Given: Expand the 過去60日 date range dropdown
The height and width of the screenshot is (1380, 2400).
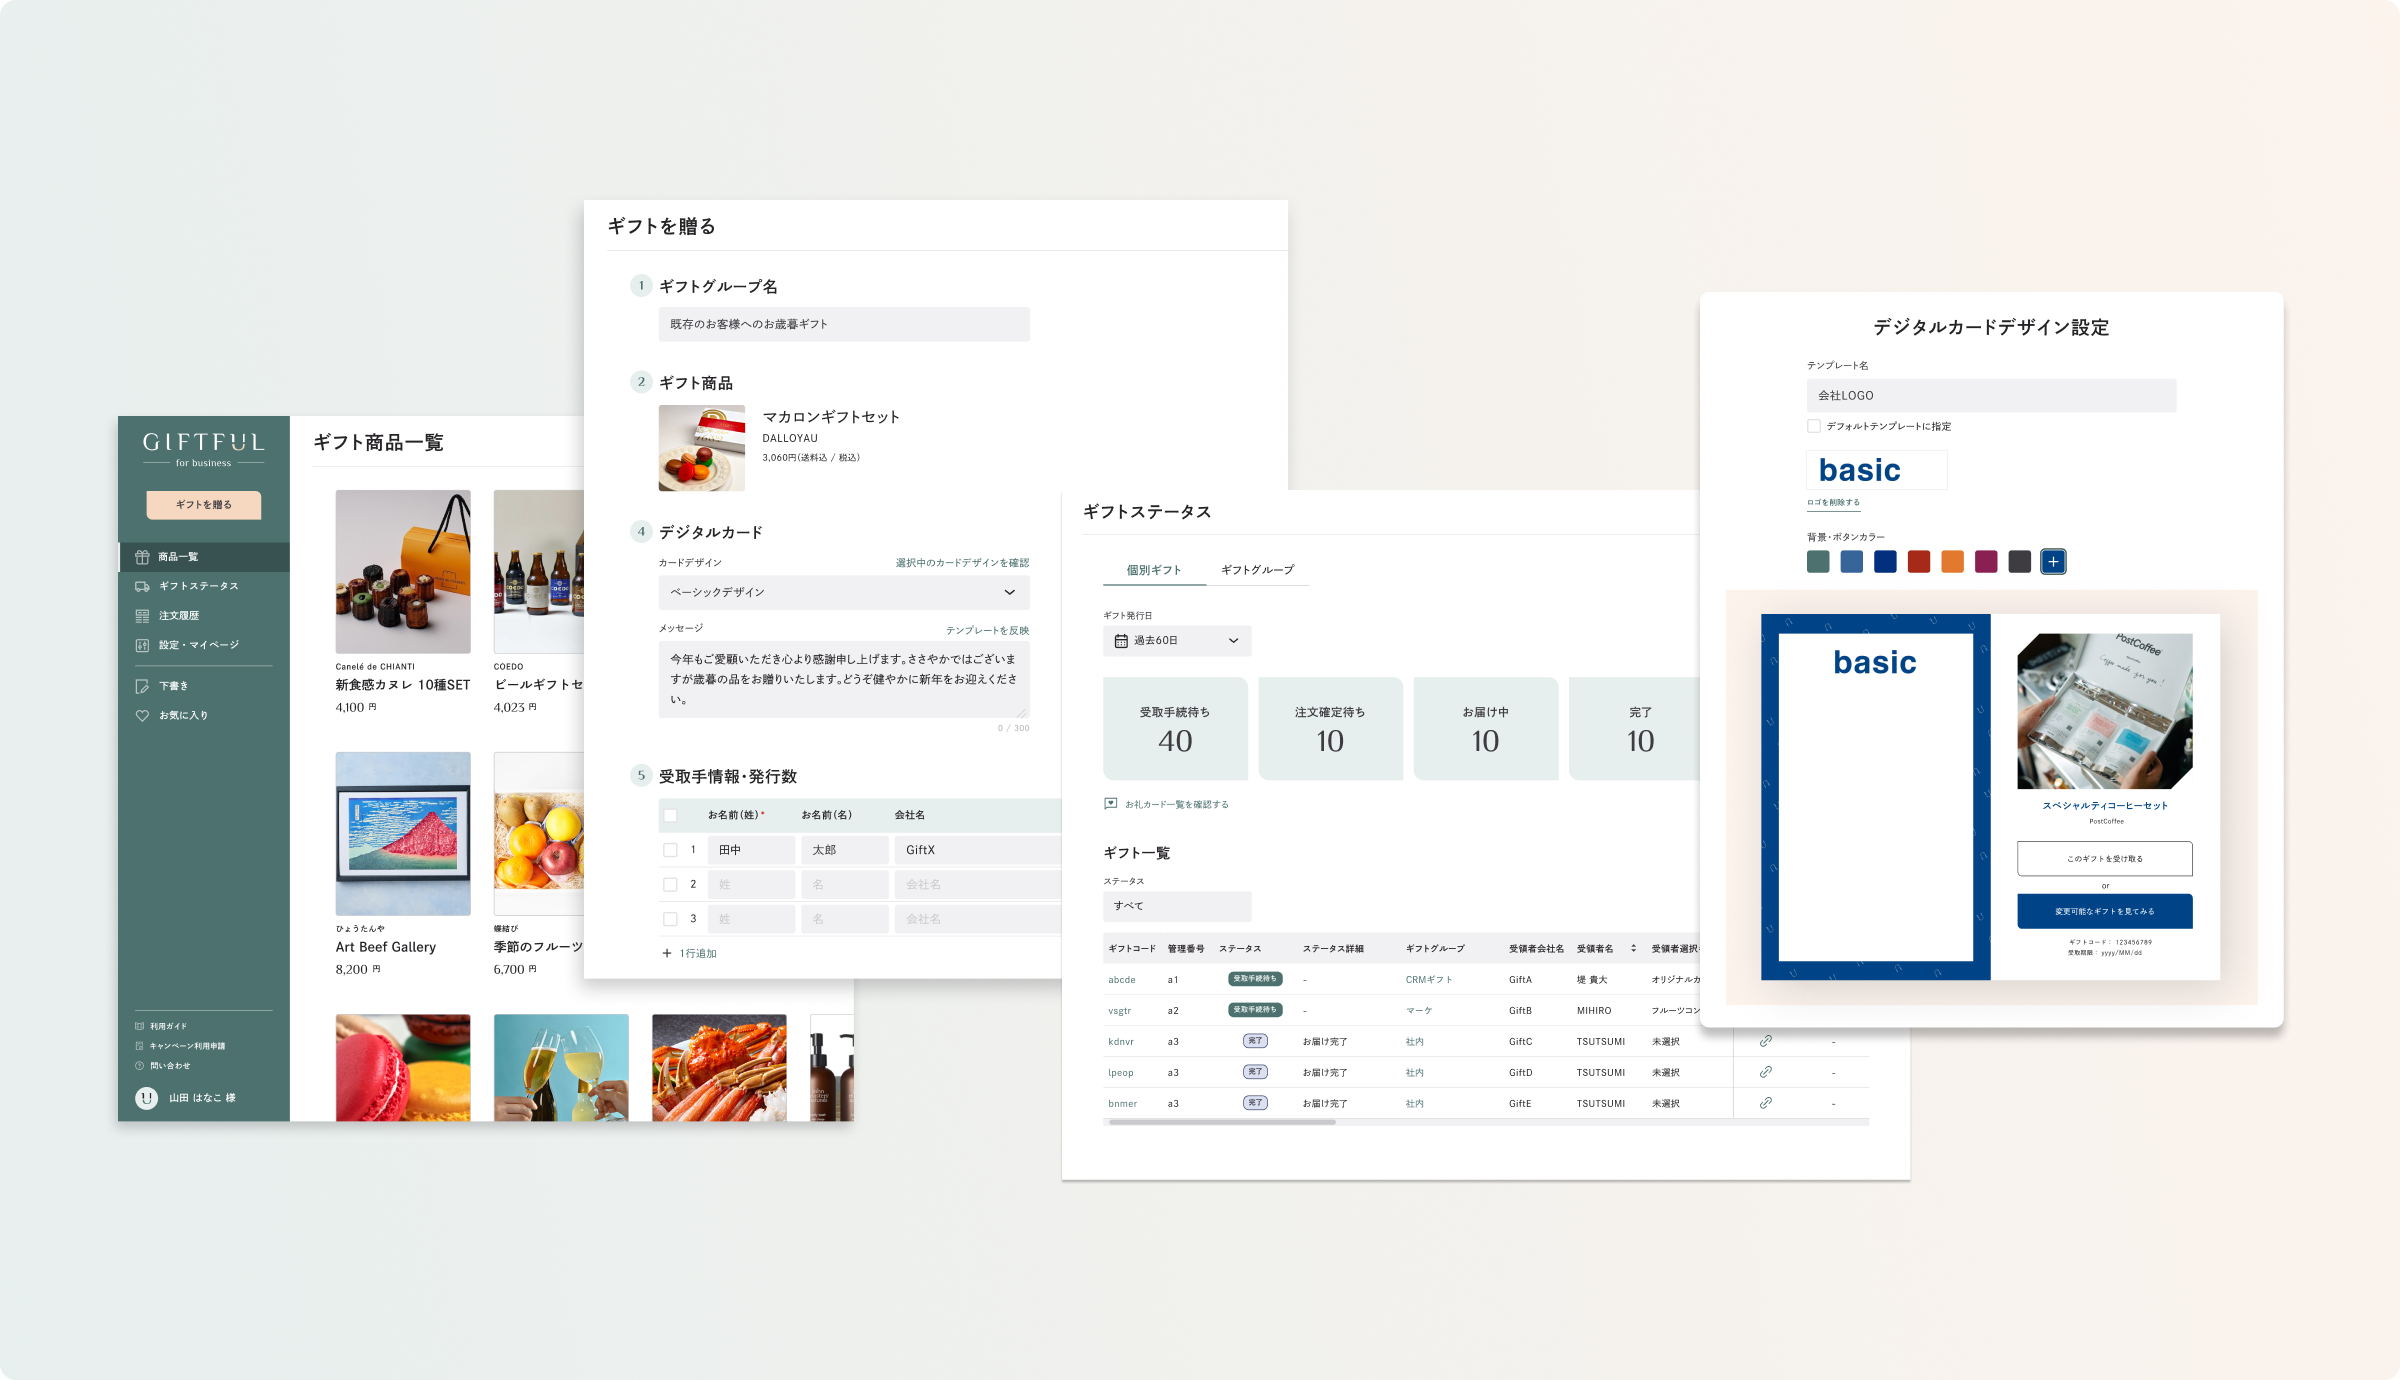Looking at the screenshot, I should click(1176, 641).
